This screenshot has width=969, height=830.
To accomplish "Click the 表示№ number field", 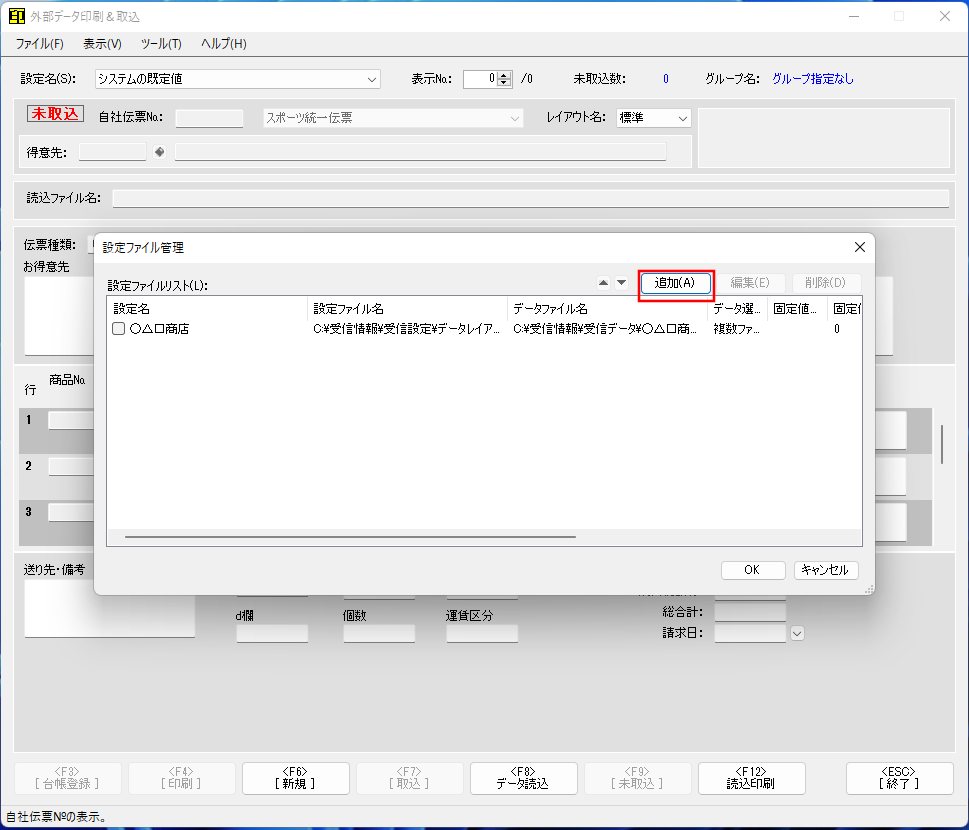I will pyautogui.click(x=481, y=79).
